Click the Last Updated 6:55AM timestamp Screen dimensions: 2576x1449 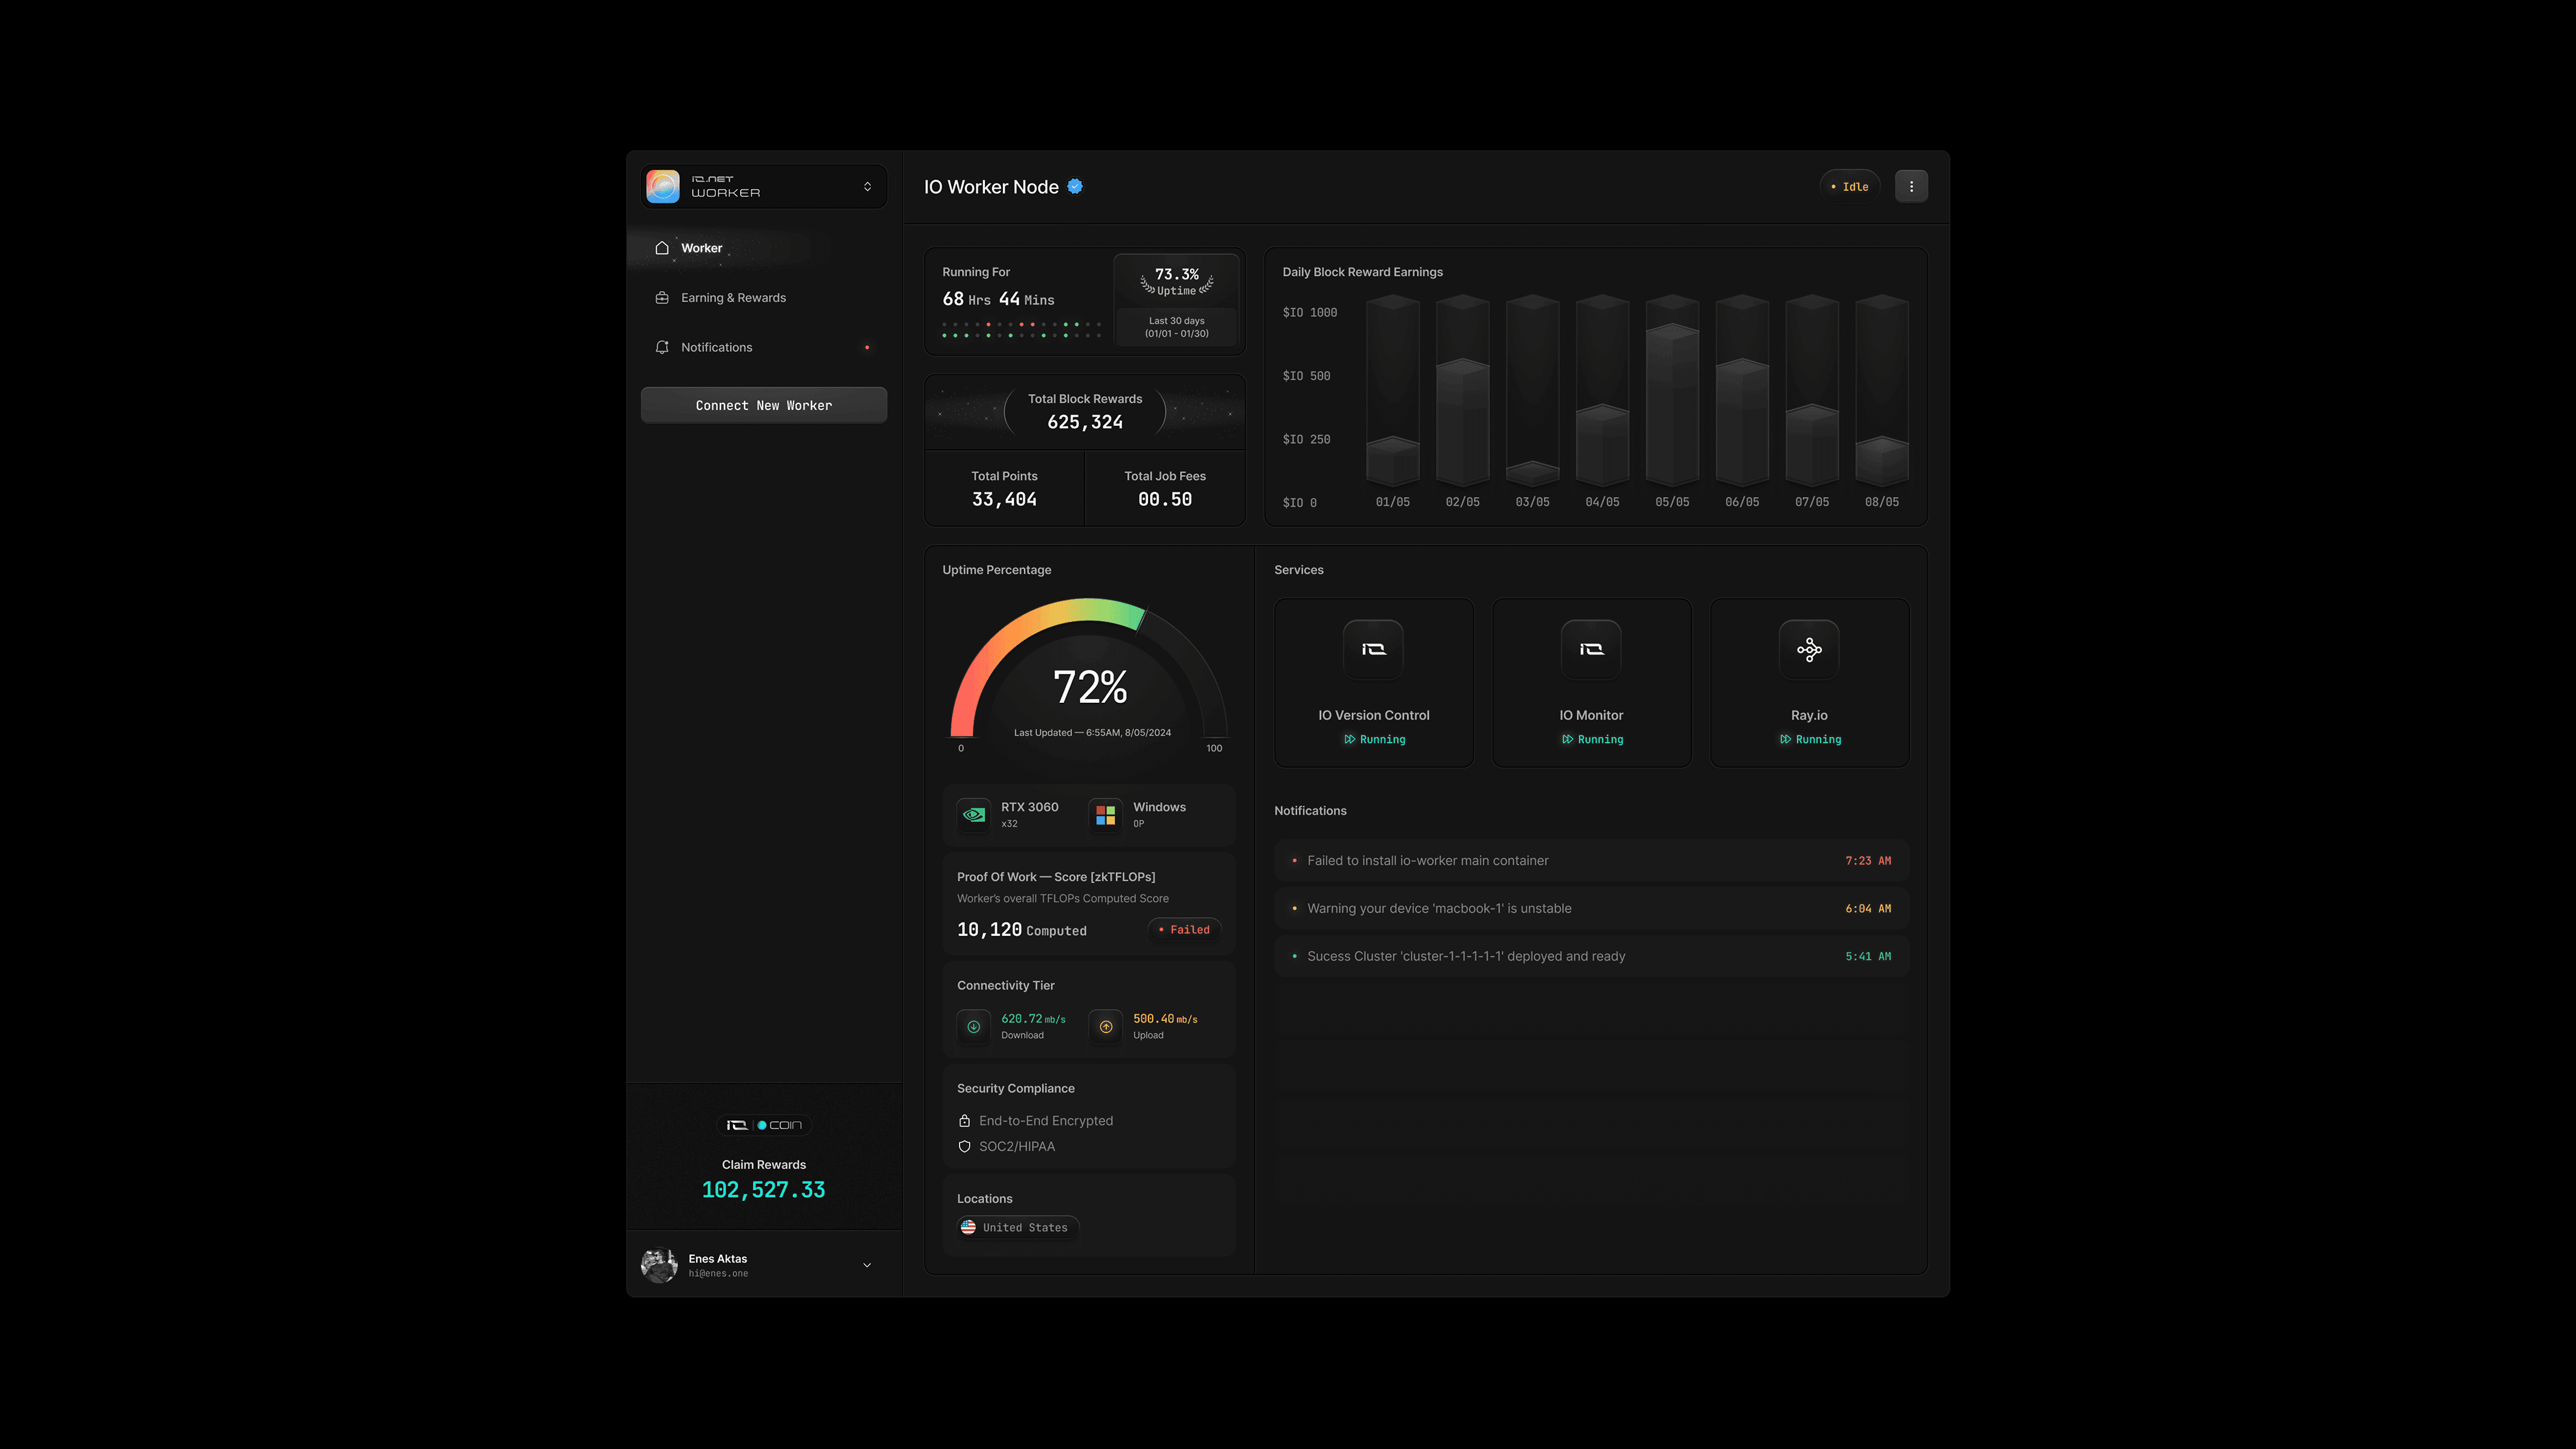coord(1092,733)
